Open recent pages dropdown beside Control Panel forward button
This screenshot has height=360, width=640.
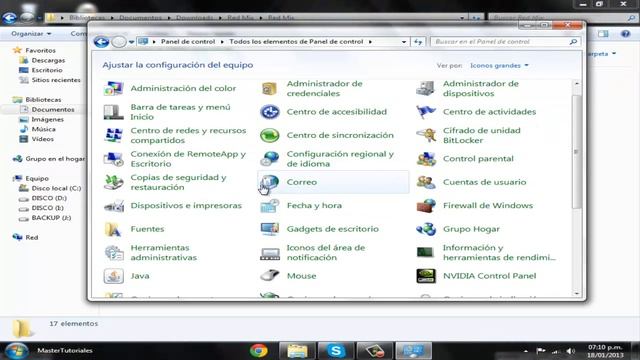(x=131, y=42)
